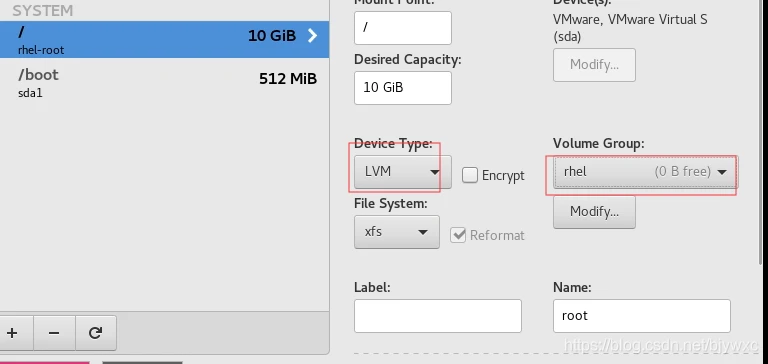
Task: Toggle the Reformat checkbox
Action: (458, 235)
